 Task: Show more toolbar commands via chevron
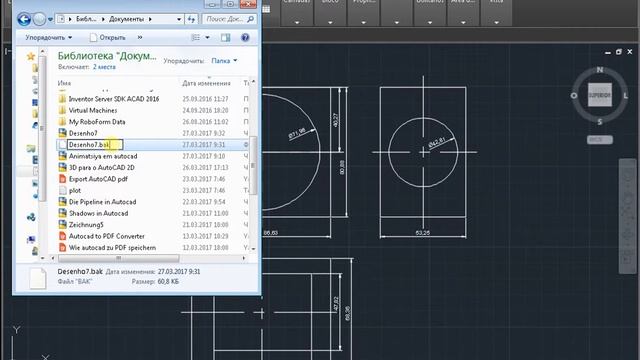[140, 38]
